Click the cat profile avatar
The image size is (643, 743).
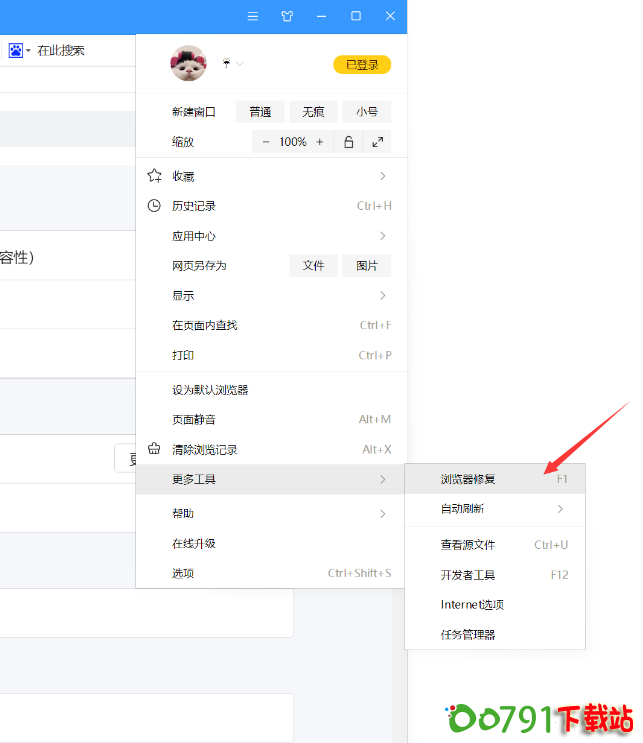[x=189, y=63]
